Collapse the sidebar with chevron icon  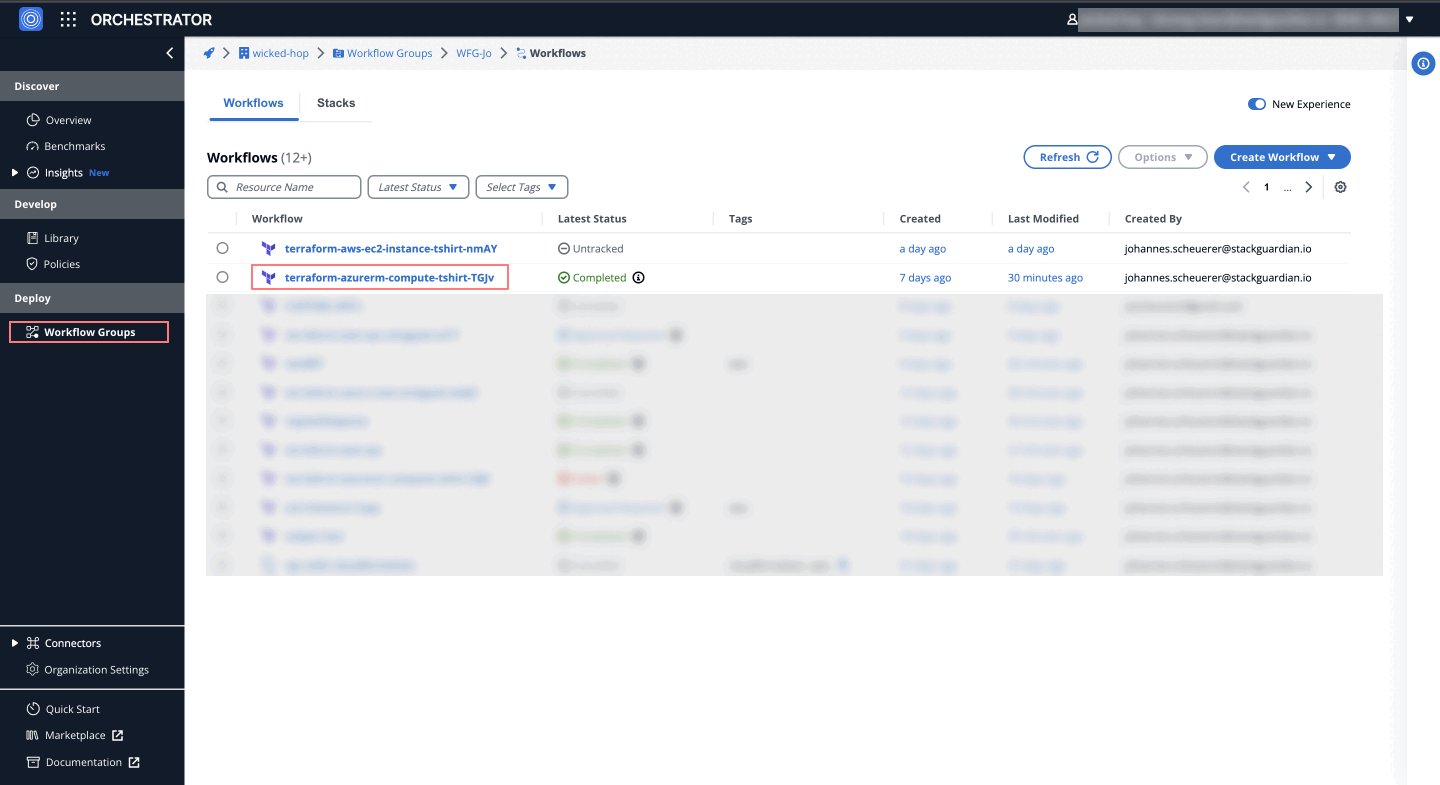pos(170,53)
